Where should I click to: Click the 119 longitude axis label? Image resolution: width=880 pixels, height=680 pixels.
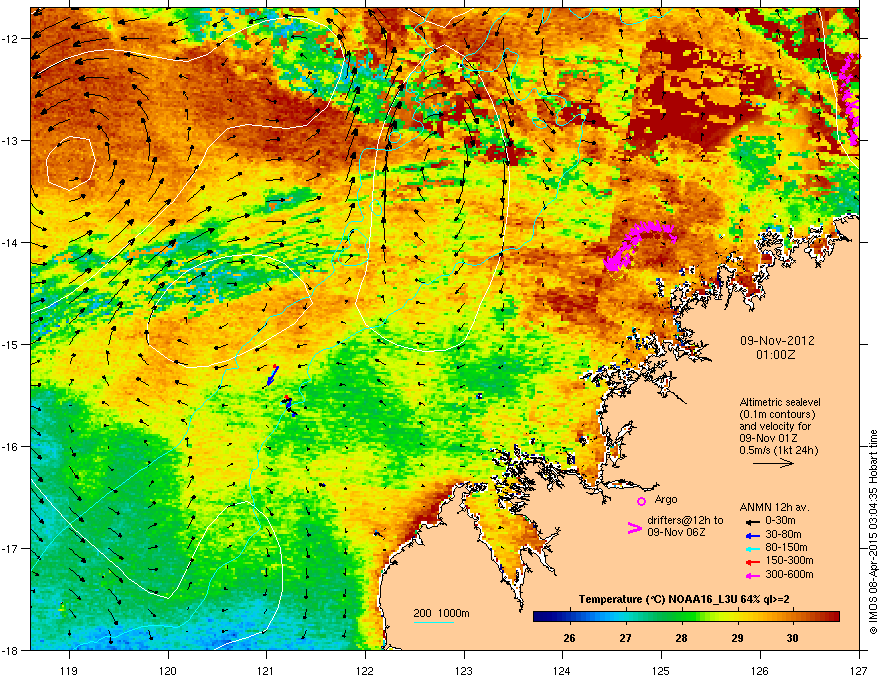tap(69, 670)
